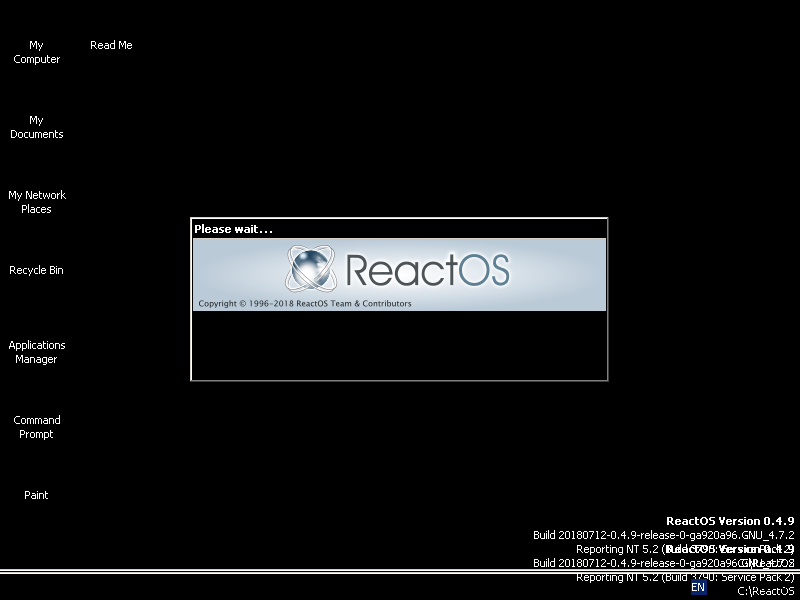Select the Recycle Bin label text
This screenshot has width=800, height=600.
pyautogui.click(x=36, y=270)
